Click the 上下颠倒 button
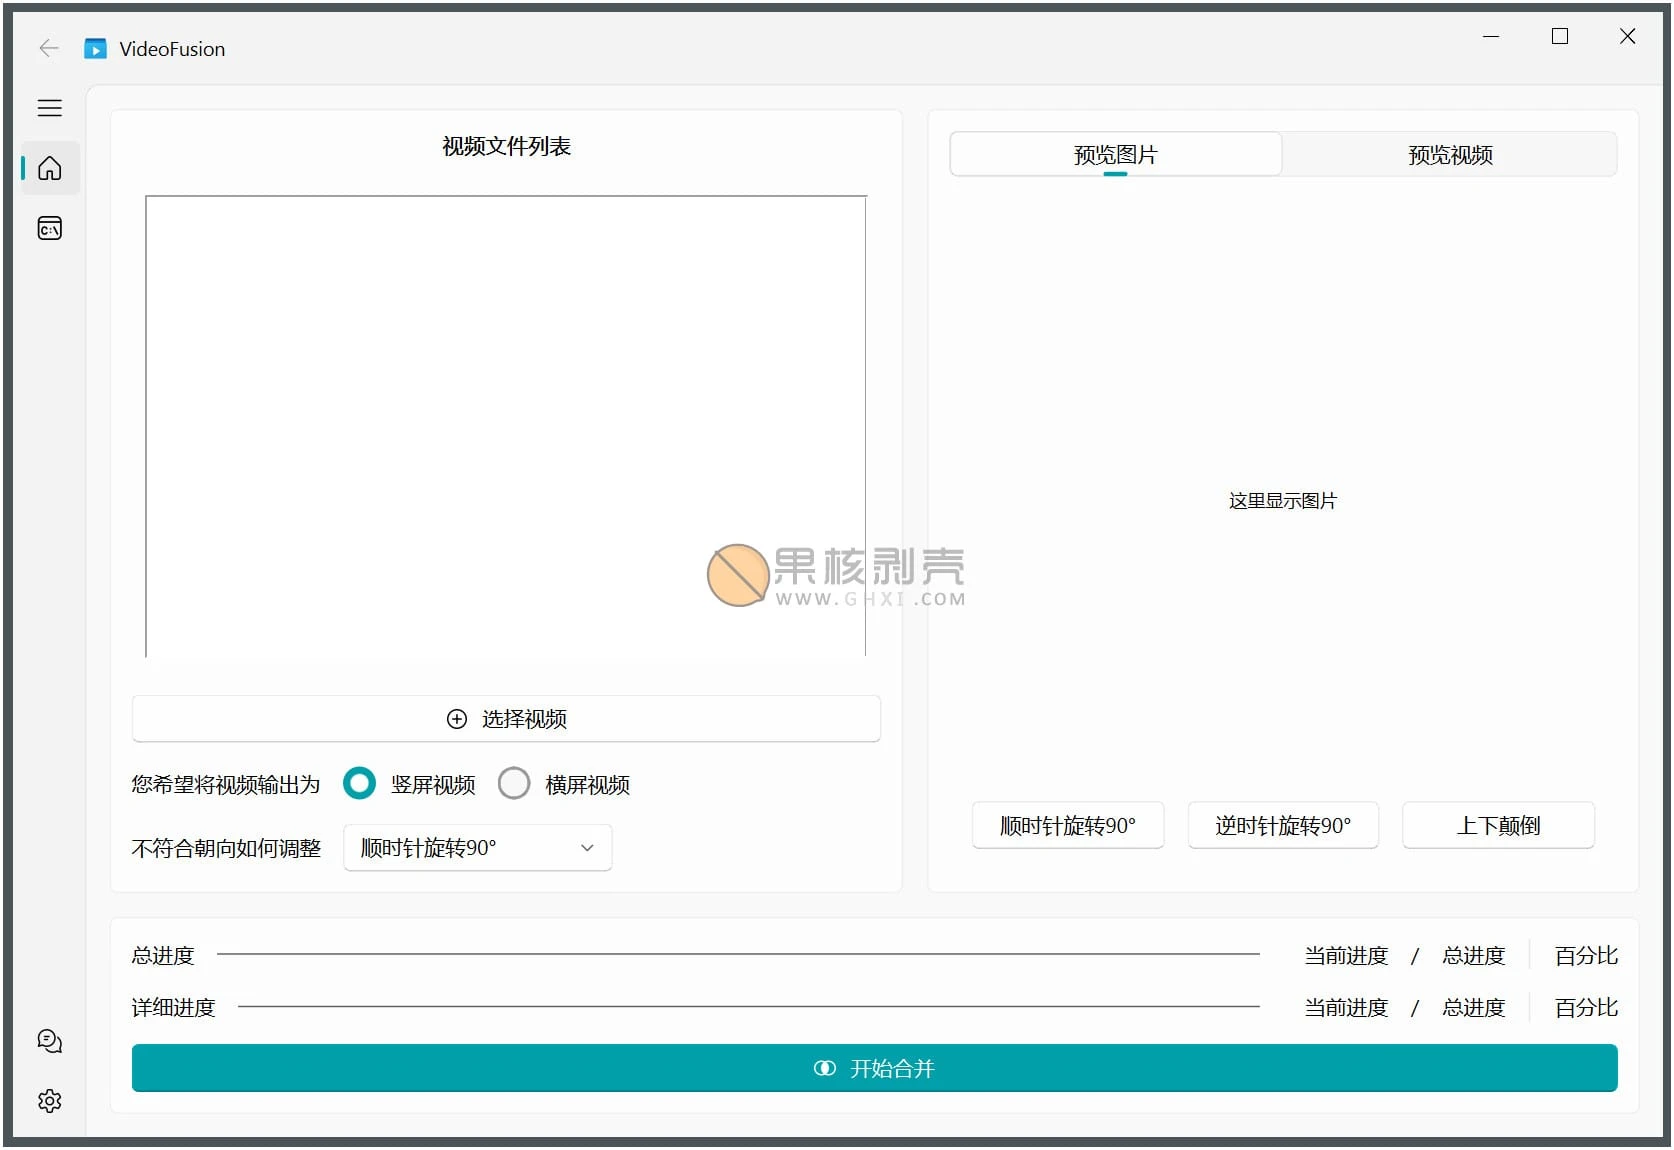The image size is (1674, 1150). 1498,825
